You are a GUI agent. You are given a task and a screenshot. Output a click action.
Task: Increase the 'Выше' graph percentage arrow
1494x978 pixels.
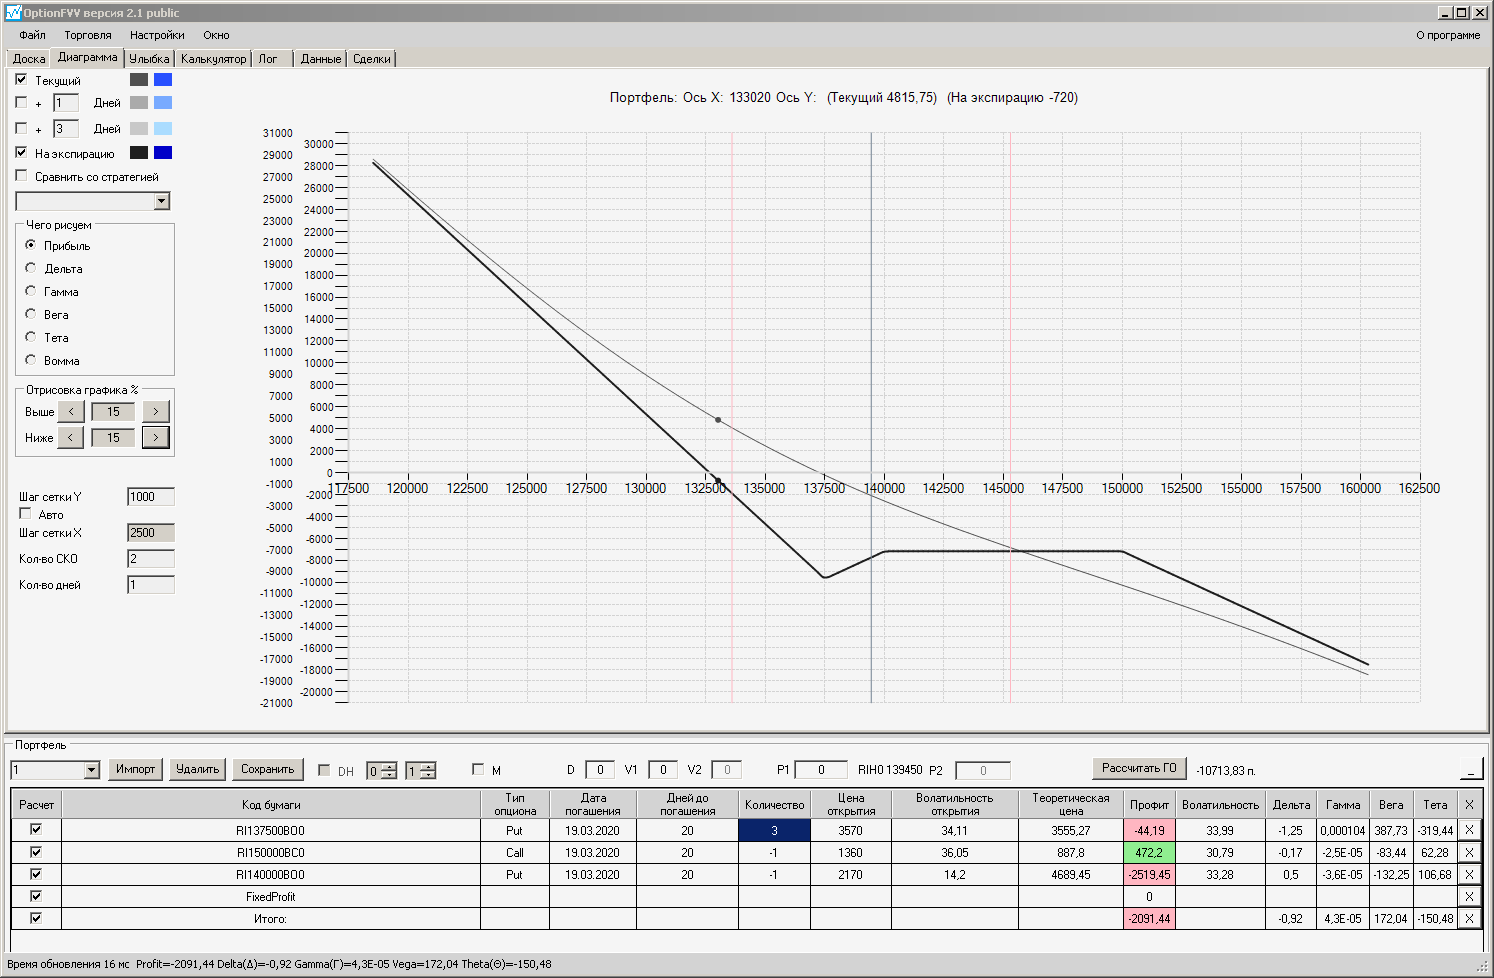coord(156,411)
